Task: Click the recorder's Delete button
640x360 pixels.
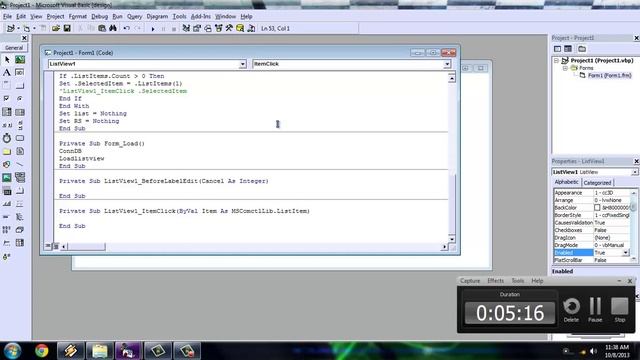Action: [571, 309]
